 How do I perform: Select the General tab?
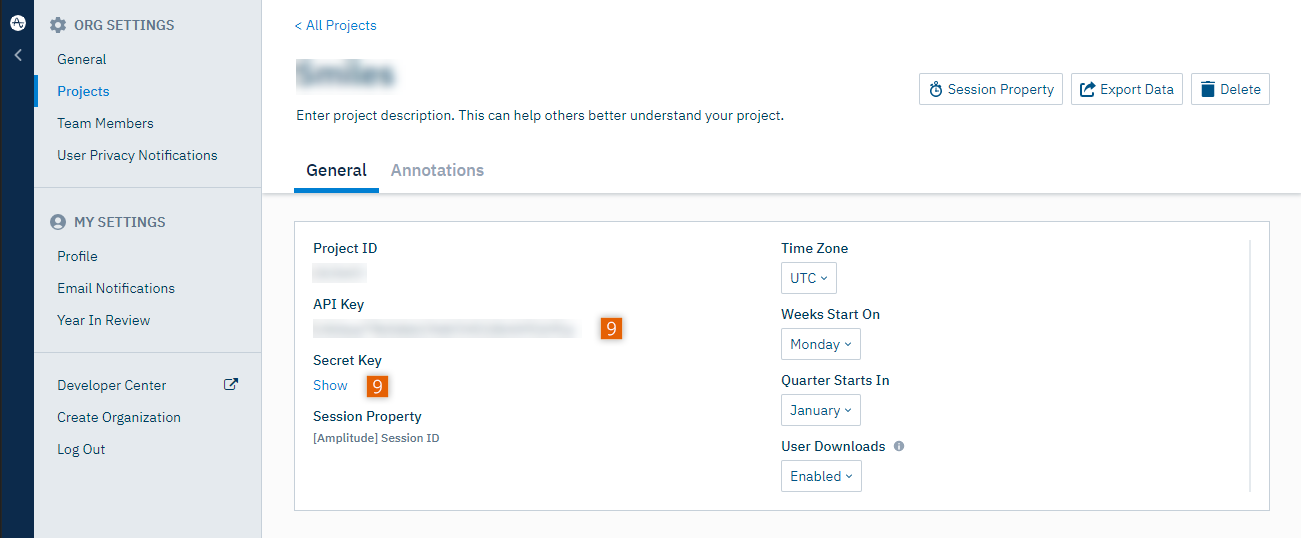pos(336,170)
